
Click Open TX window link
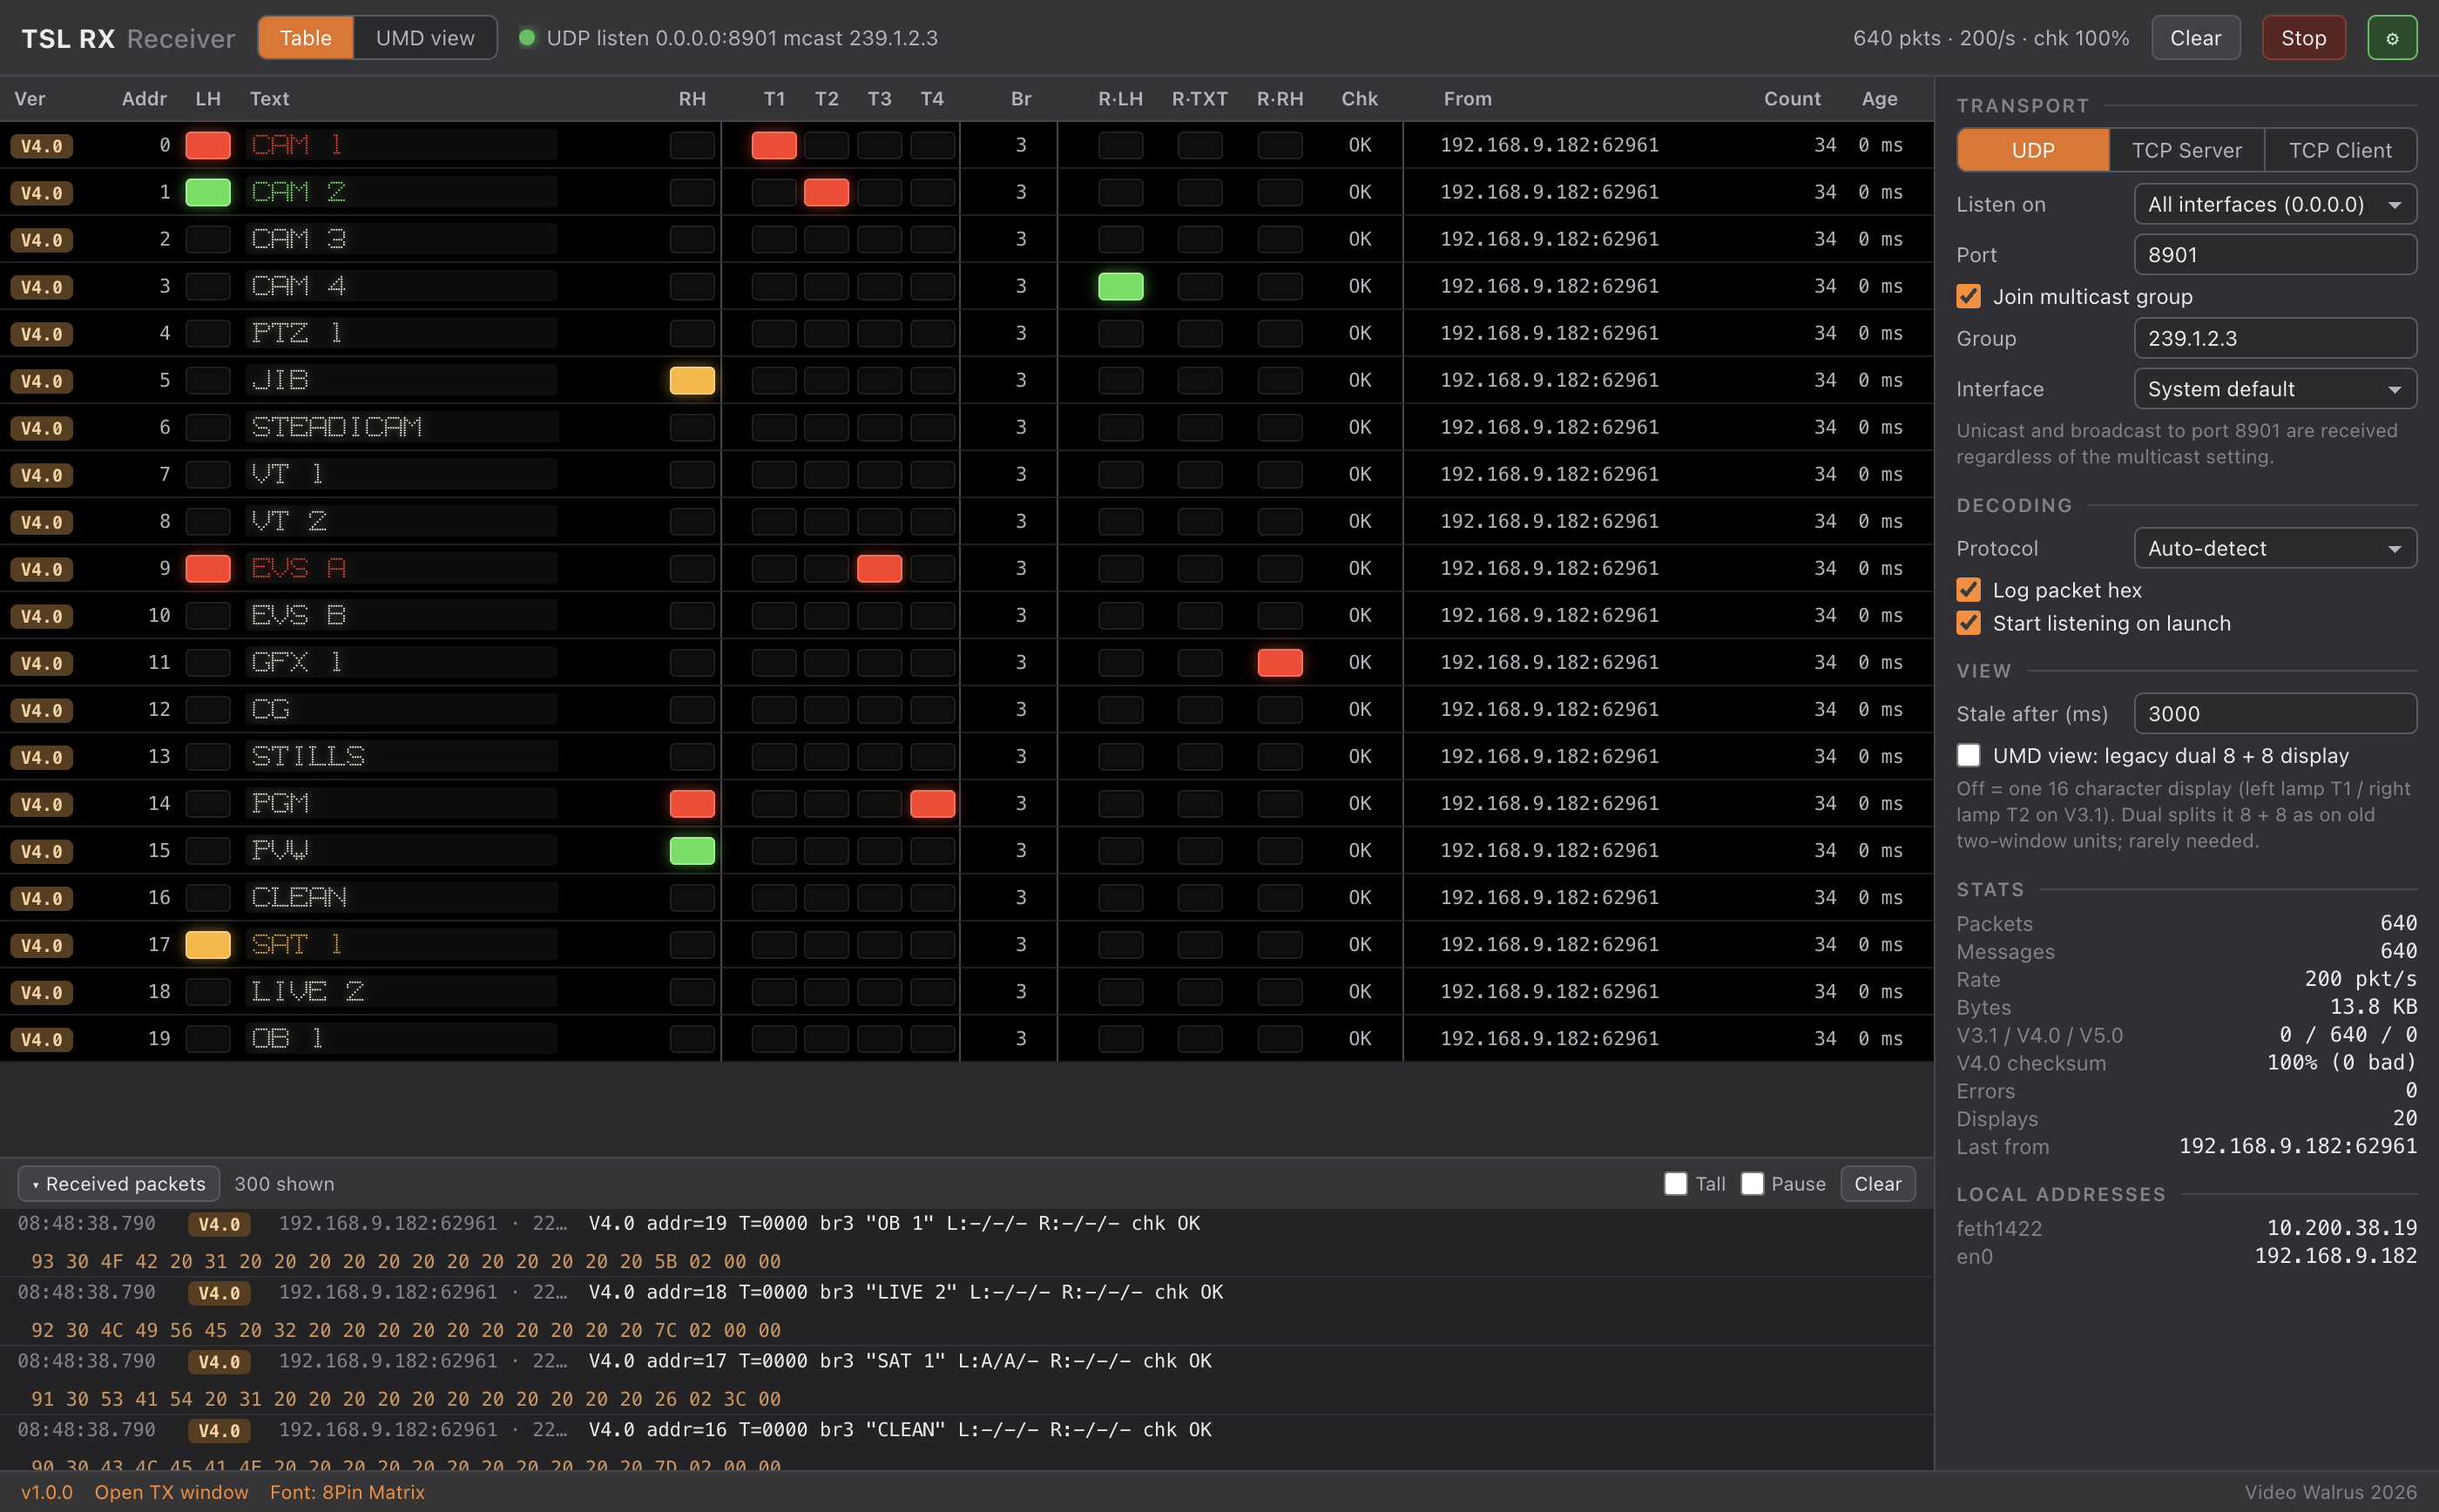click(x=171, y=1492)
